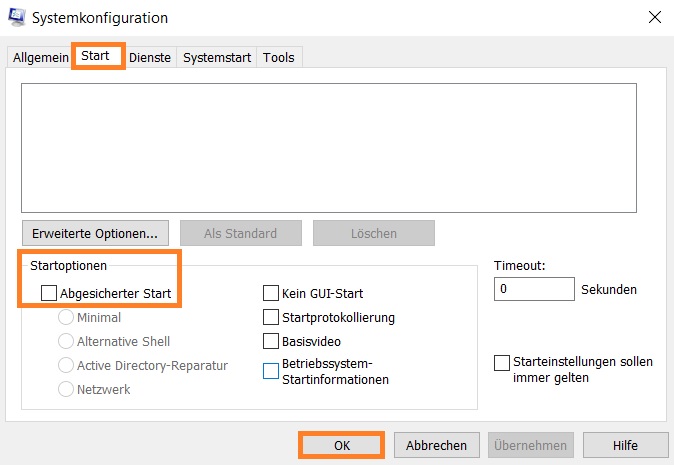Tick Betriebssystem-Startinformationen checkbox
The width and height of the screenshot is (674, 465).
(x=270, y=371)
